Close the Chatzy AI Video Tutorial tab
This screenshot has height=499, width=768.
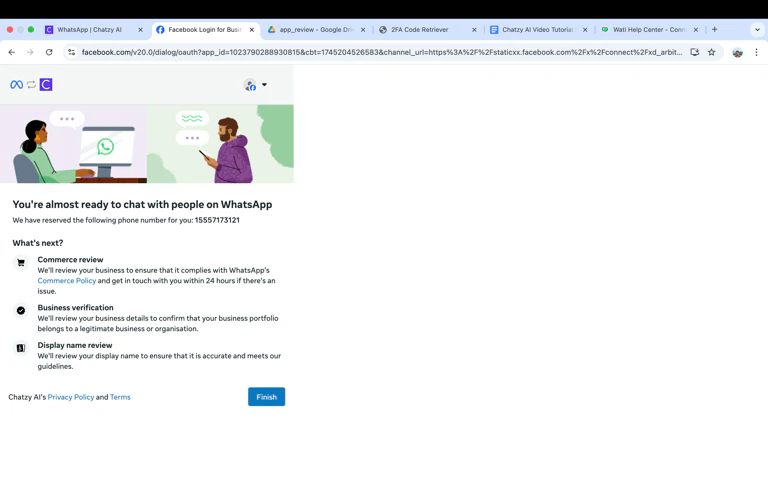585,30
